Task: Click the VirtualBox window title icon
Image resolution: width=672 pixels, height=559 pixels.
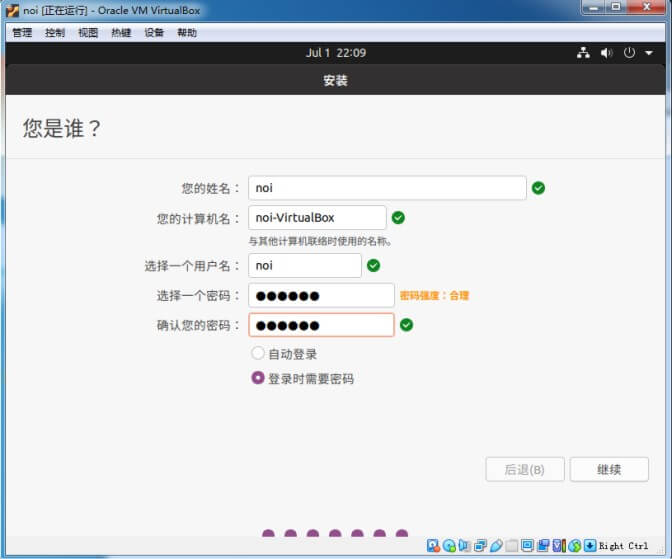Action: [x=12, y=10]
